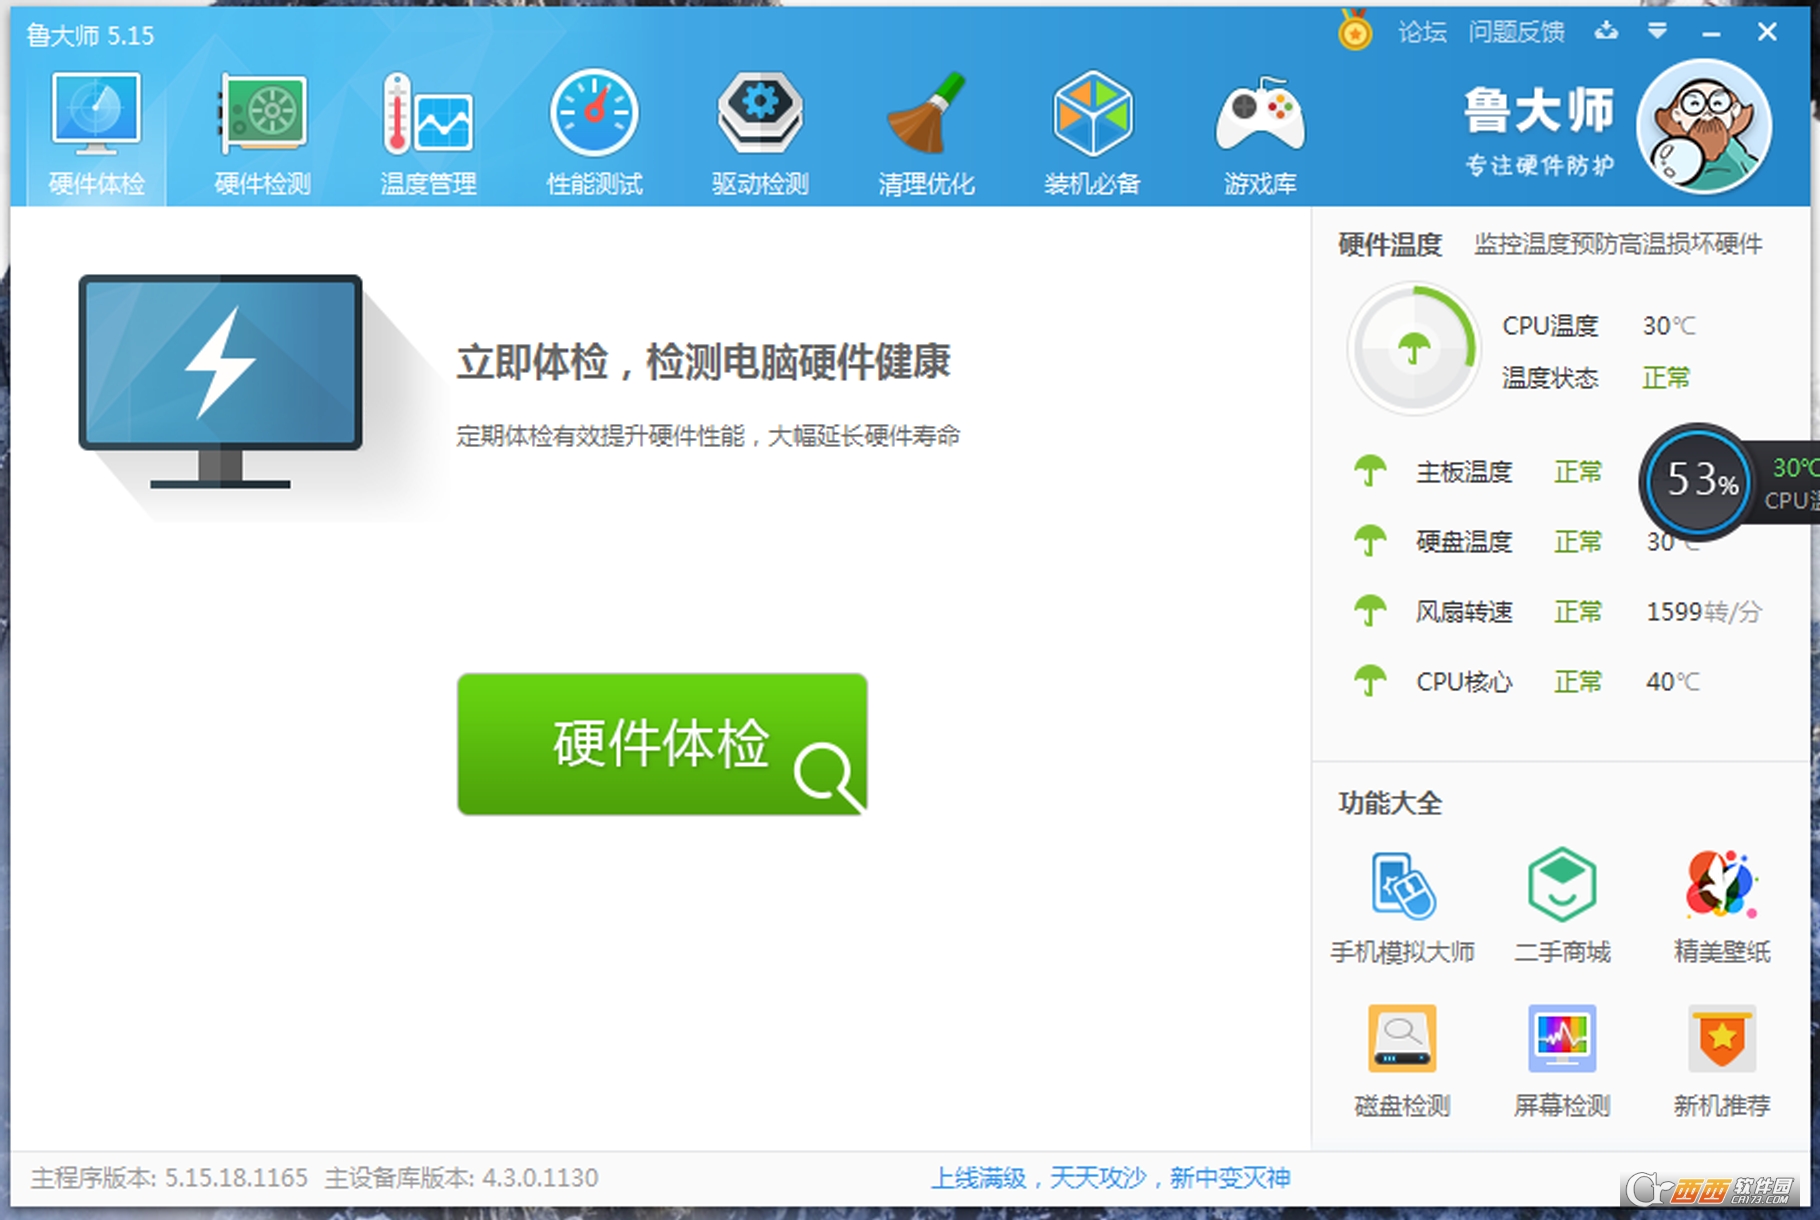Browse the 游戏库 game library
Screen dimensions: 1820x1220
[1258, 130]
